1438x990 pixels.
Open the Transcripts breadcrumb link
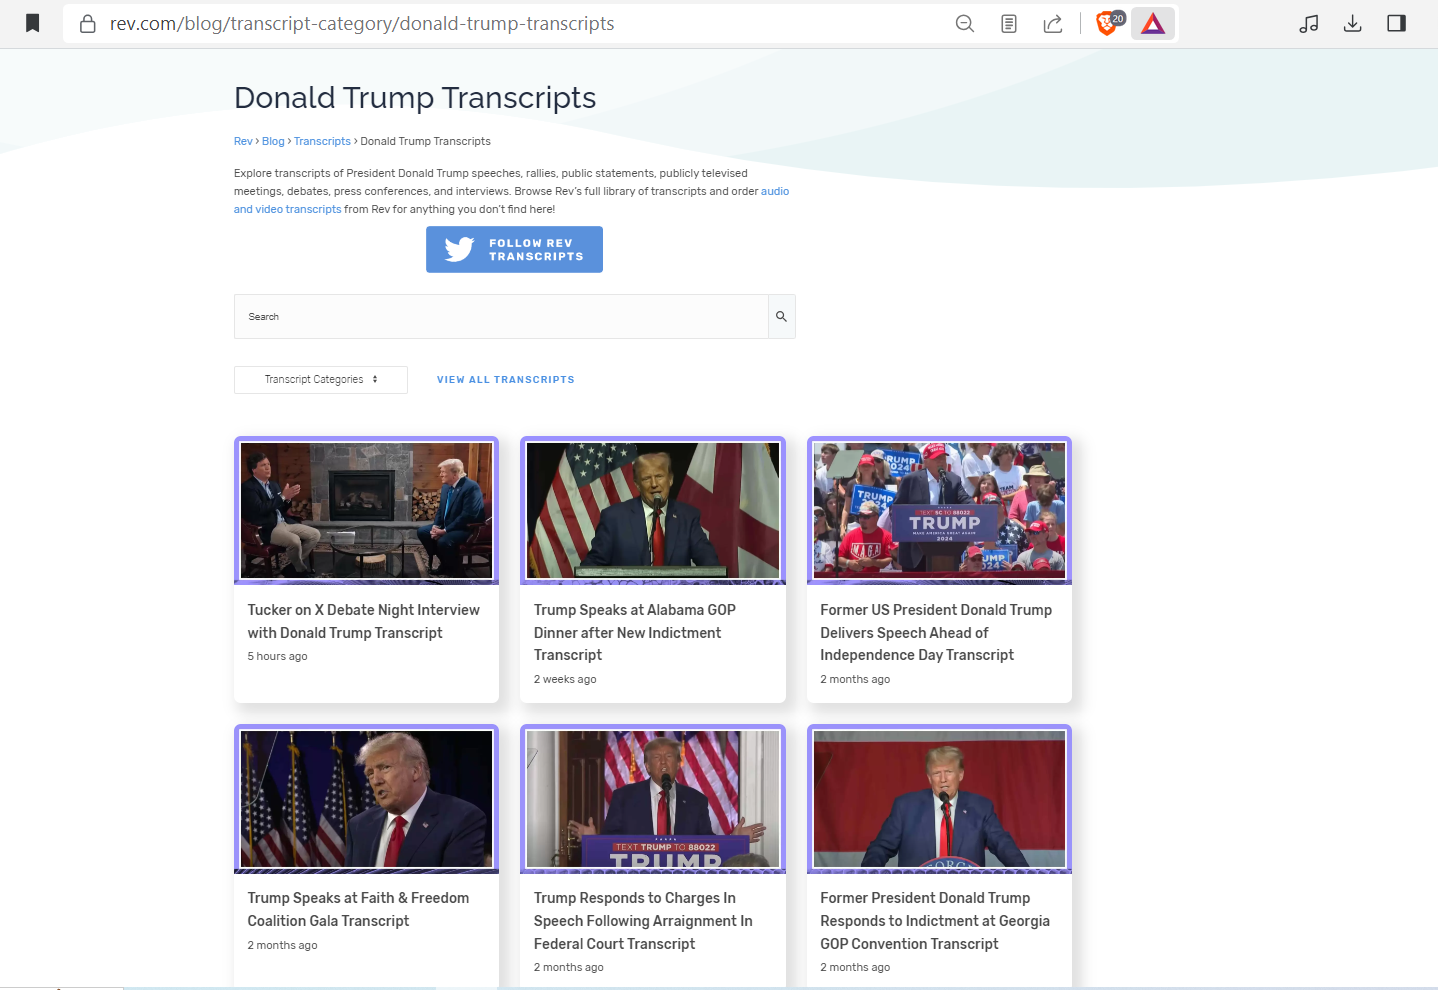322,141
